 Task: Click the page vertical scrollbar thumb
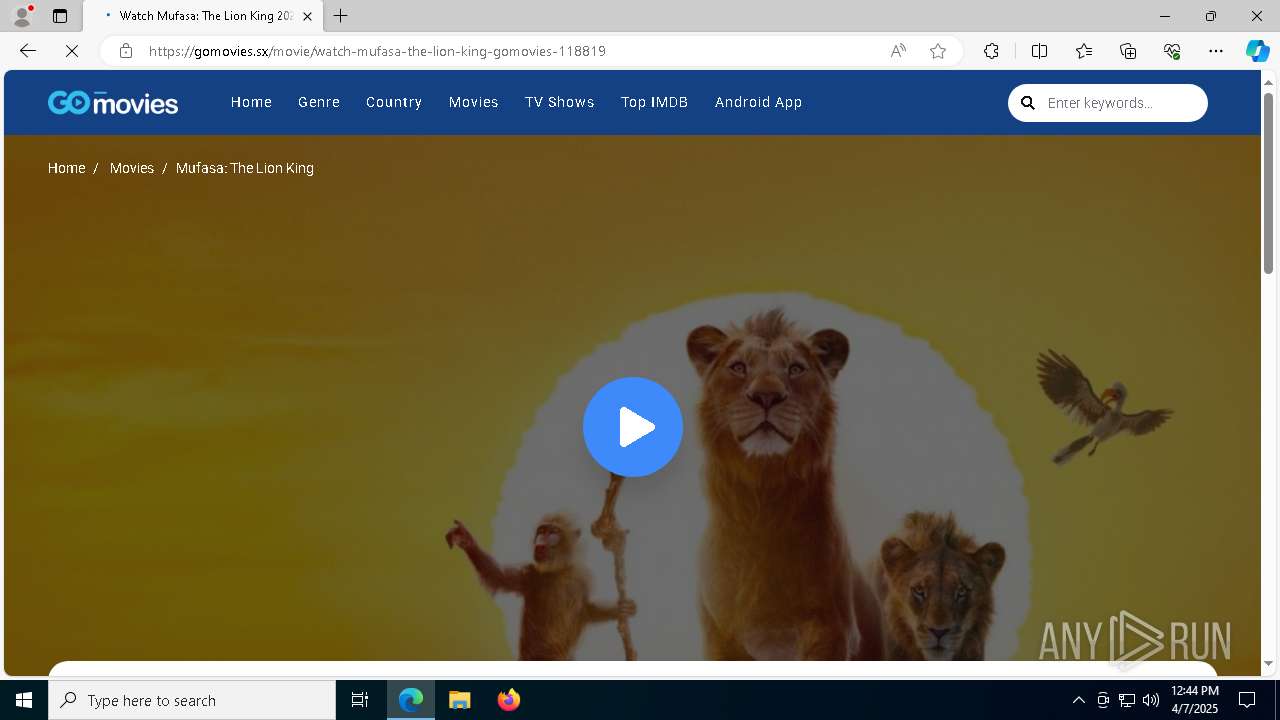click(1268, 183)
